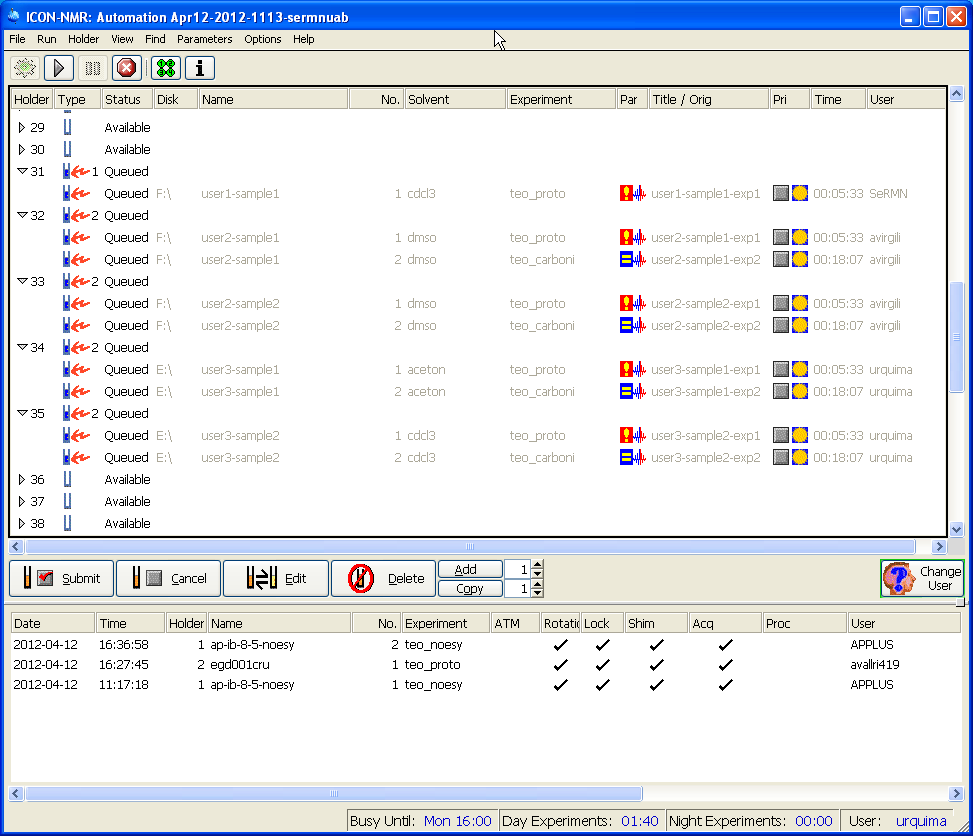973x836 pixels.
Task: Click the Submit button
Action: 60,579
